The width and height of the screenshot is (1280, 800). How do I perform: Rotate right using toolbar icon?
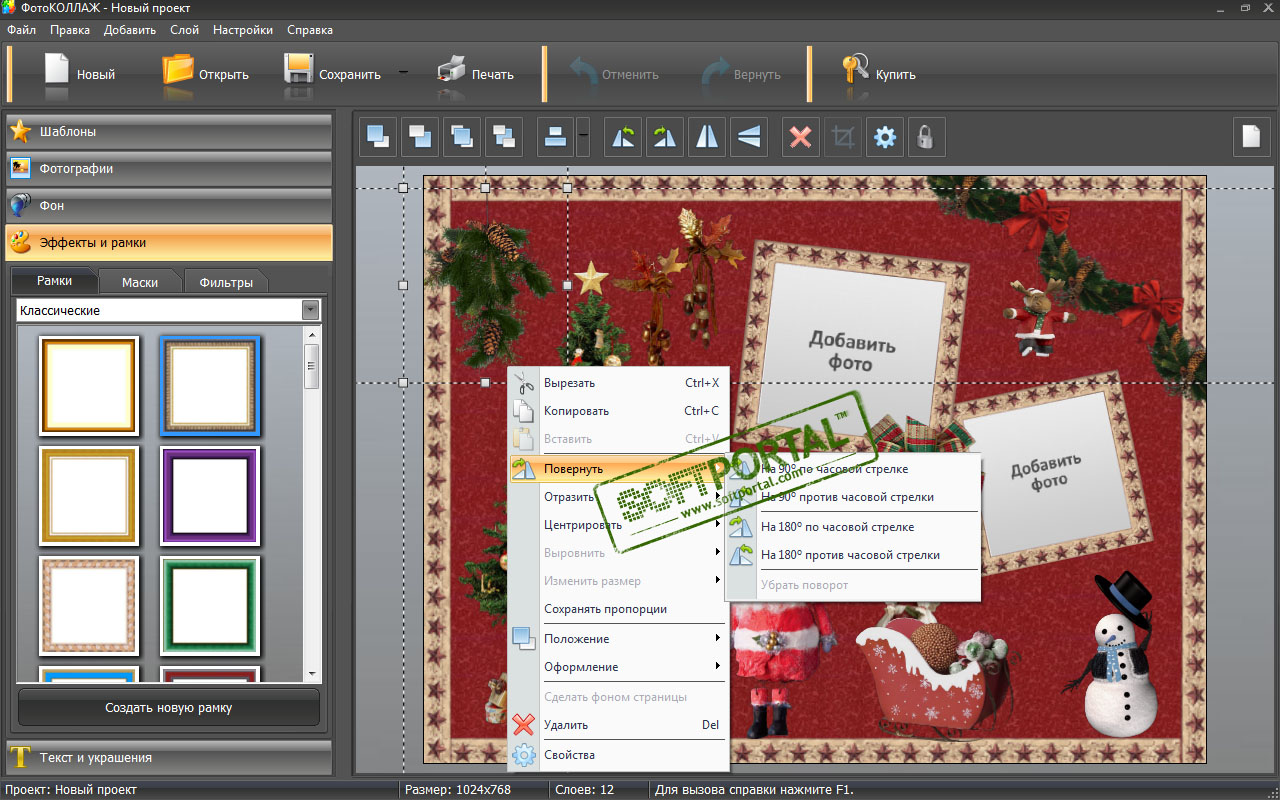(x=665, y=136)
